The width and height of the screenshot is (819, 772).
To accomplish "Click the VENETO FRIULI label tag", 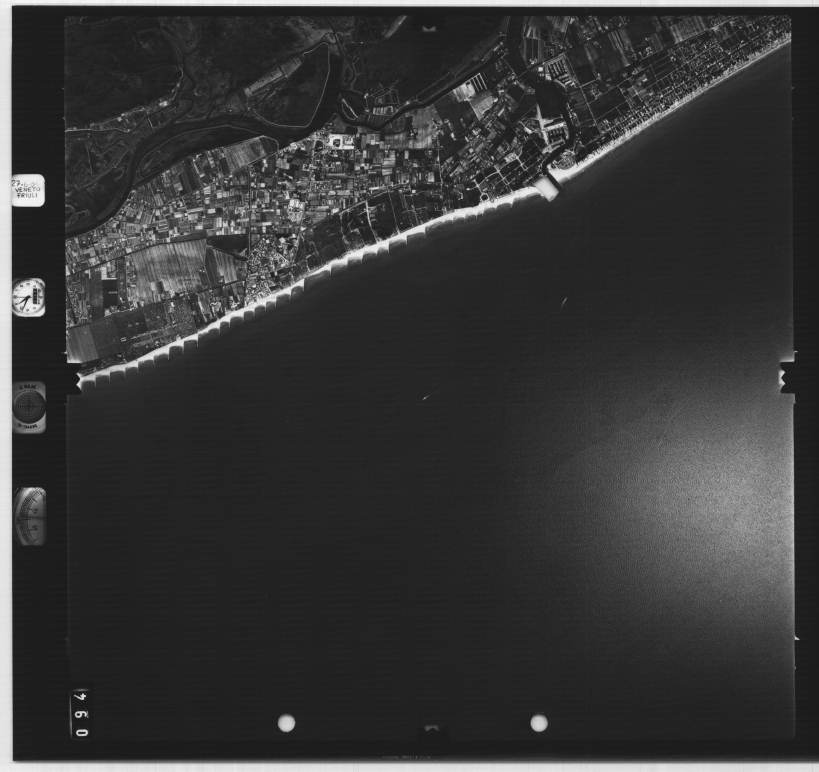I will coord(28,190).
